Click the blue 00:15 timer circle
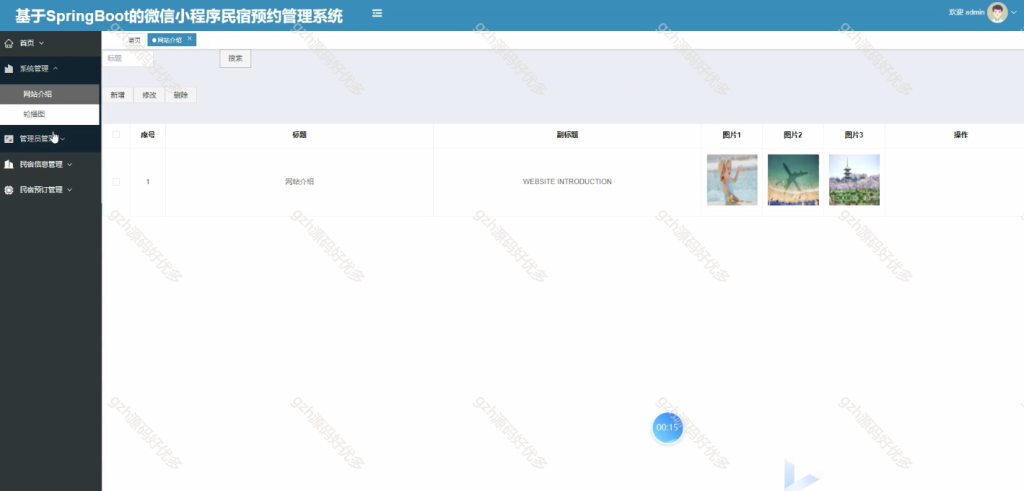Screen dimensions: 1024x491 click(x=667, y=428)
